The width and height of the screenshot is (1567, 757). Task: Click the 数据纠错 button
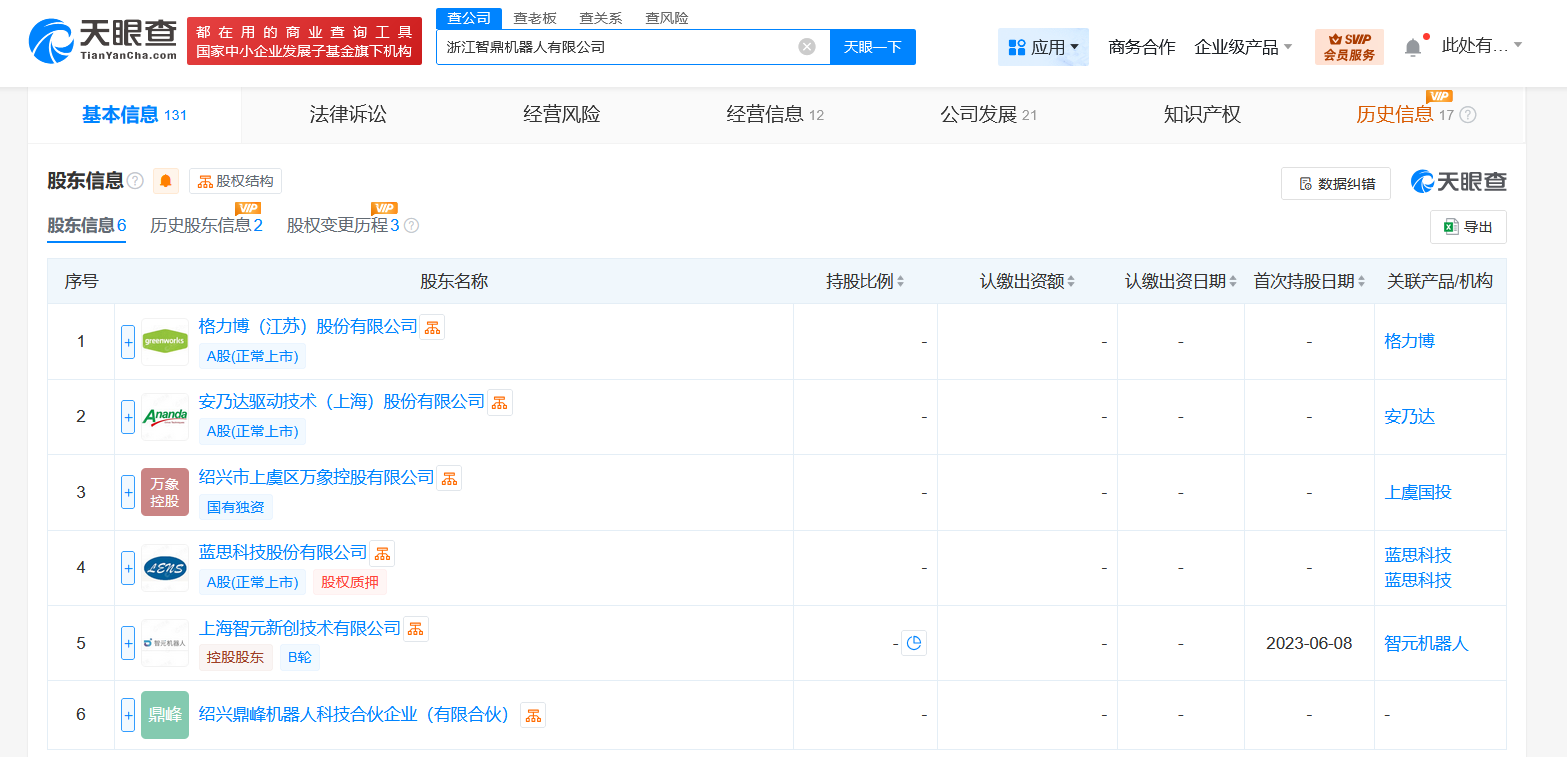click(1336, 183)
